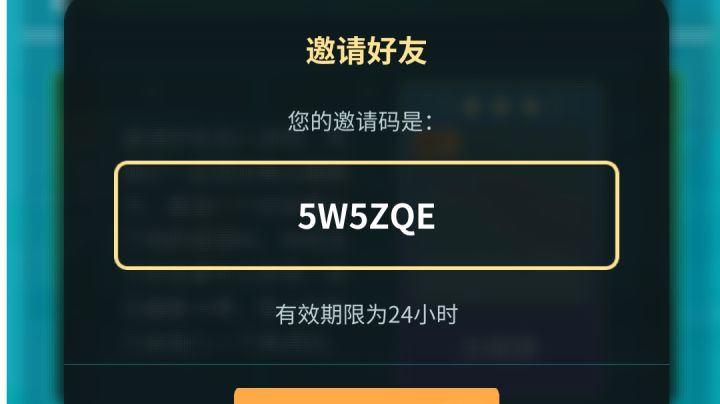Screen dimensions: 720x404
Task: Click the 有效期限为24小时 validity text
Action: tap(366, 315)
